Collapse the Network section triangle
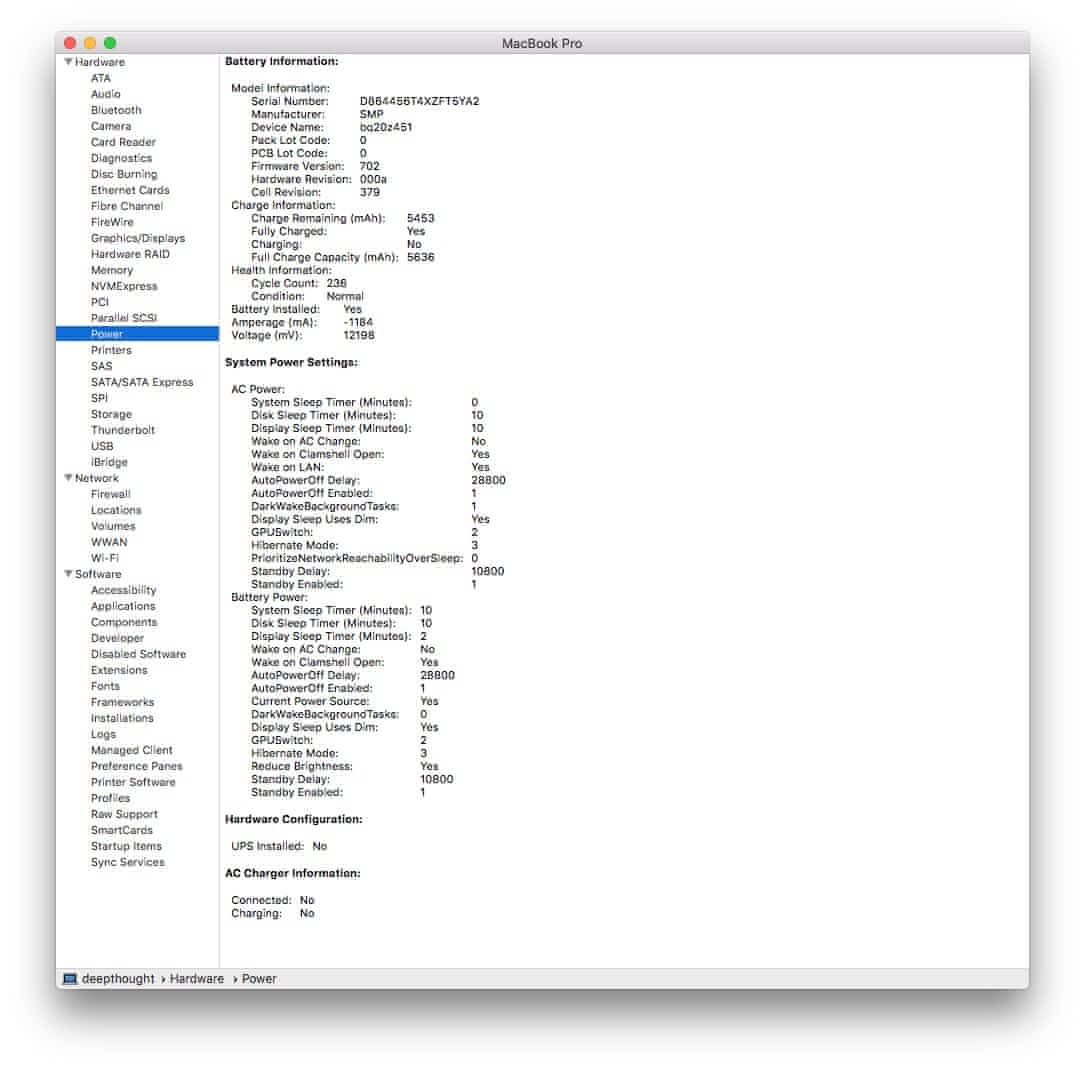The width and height of the screenshot is (1085, 1069). coord(68,477)
